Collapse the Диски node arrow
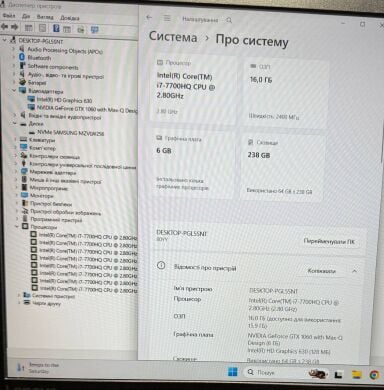 (14, 123)
